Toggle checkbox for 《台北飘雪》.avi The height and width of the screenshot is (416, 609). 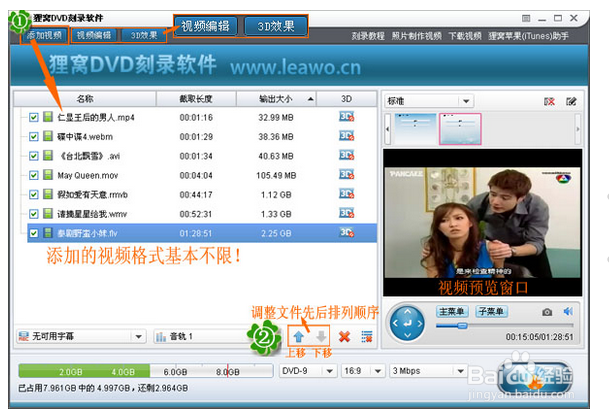click(34, 156)
